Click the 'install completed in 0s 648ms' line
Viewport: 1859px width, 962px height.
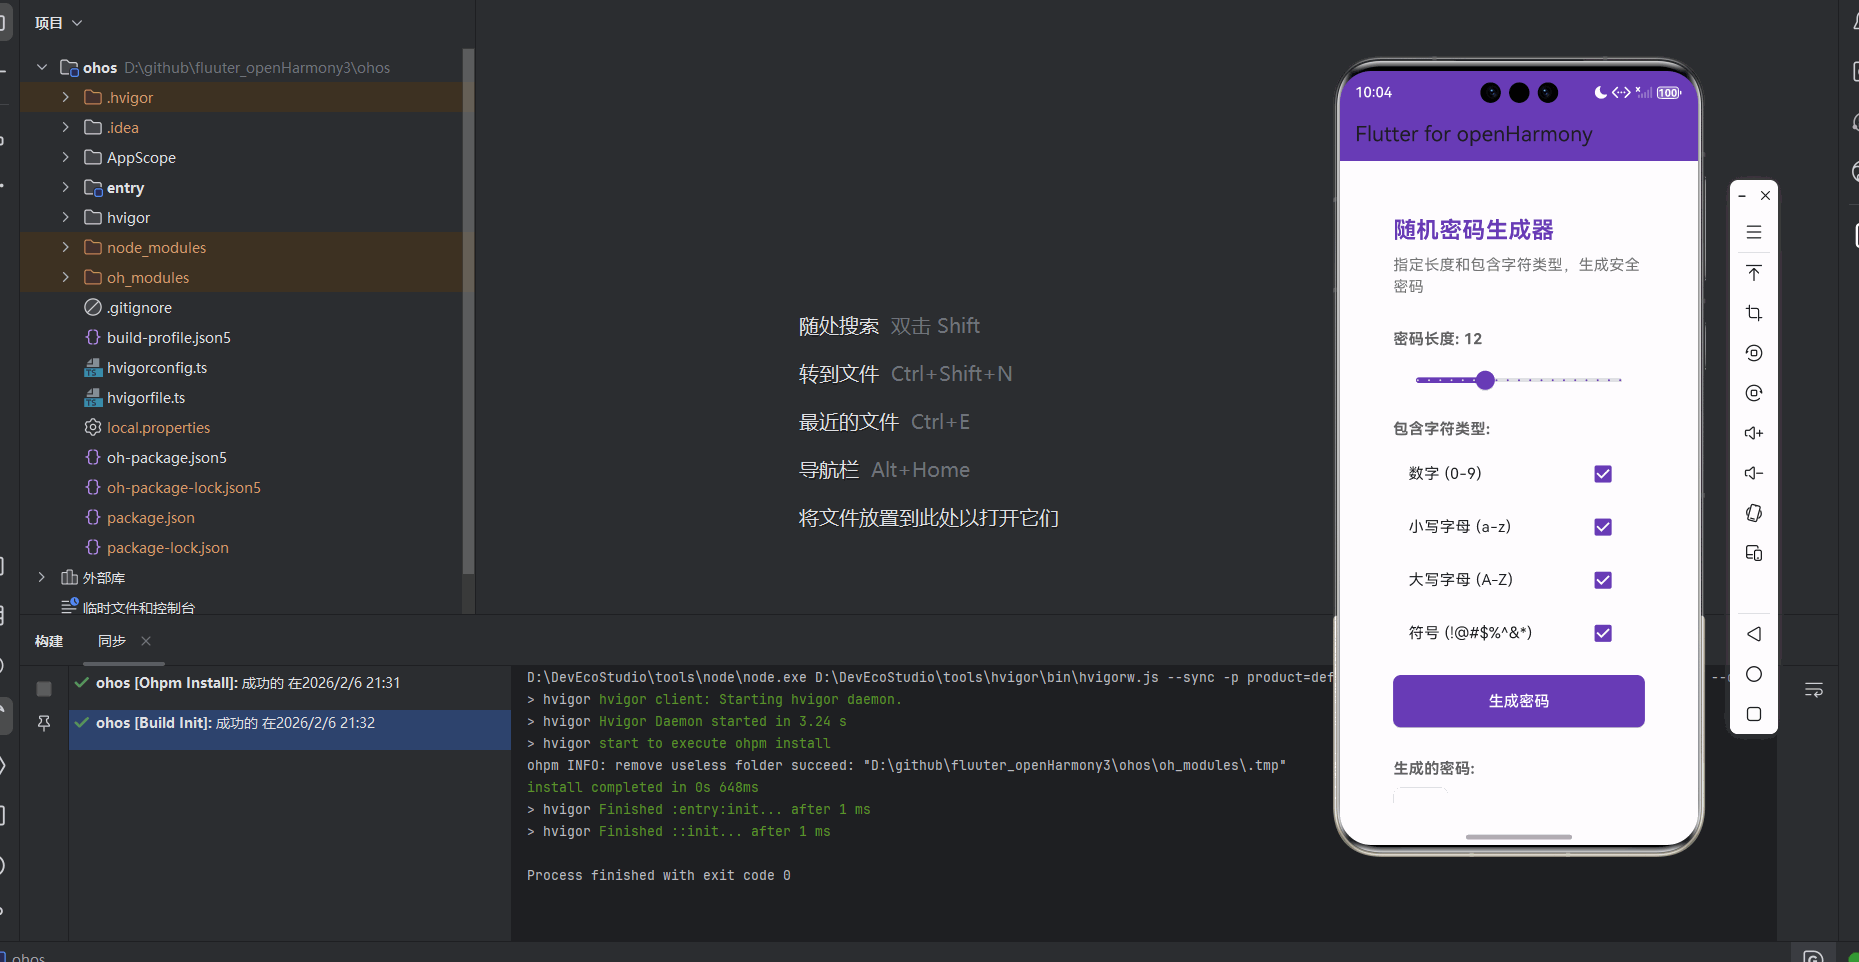[643, 787]
